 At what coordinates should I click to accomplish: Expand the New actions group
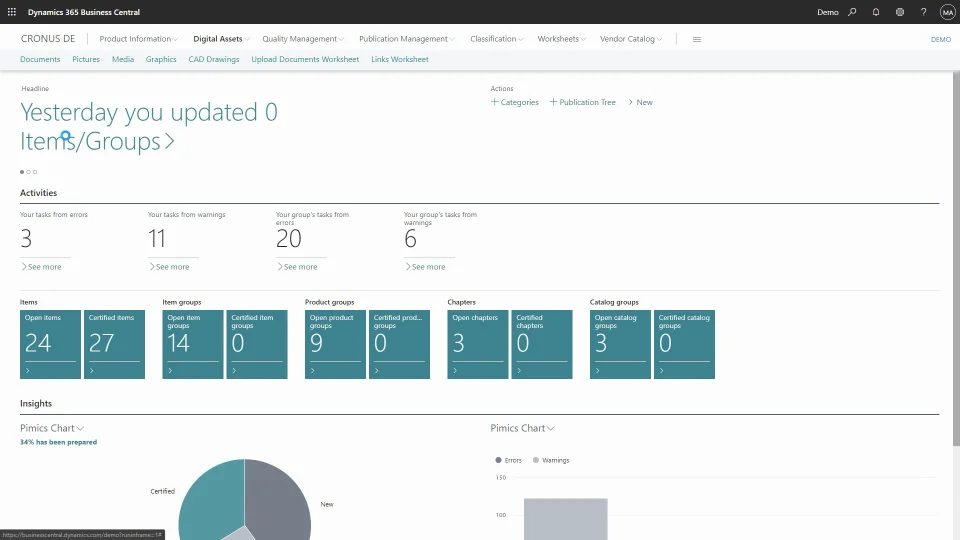640,102
